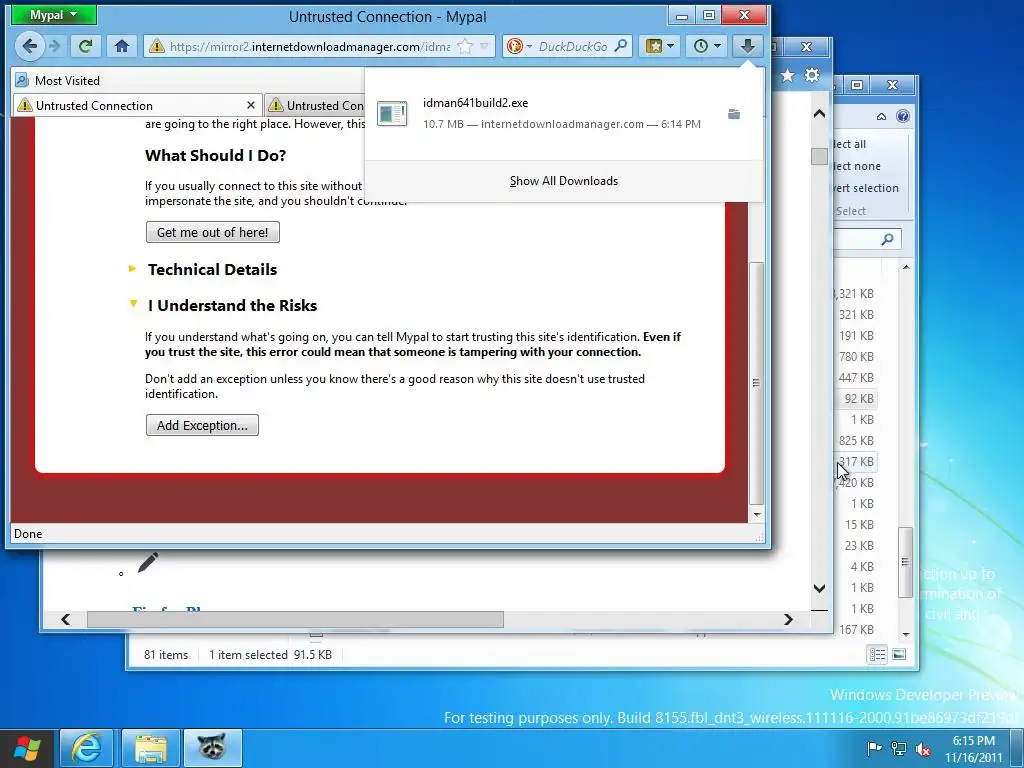
Task: Open the Home page icon
Action: 121,46
